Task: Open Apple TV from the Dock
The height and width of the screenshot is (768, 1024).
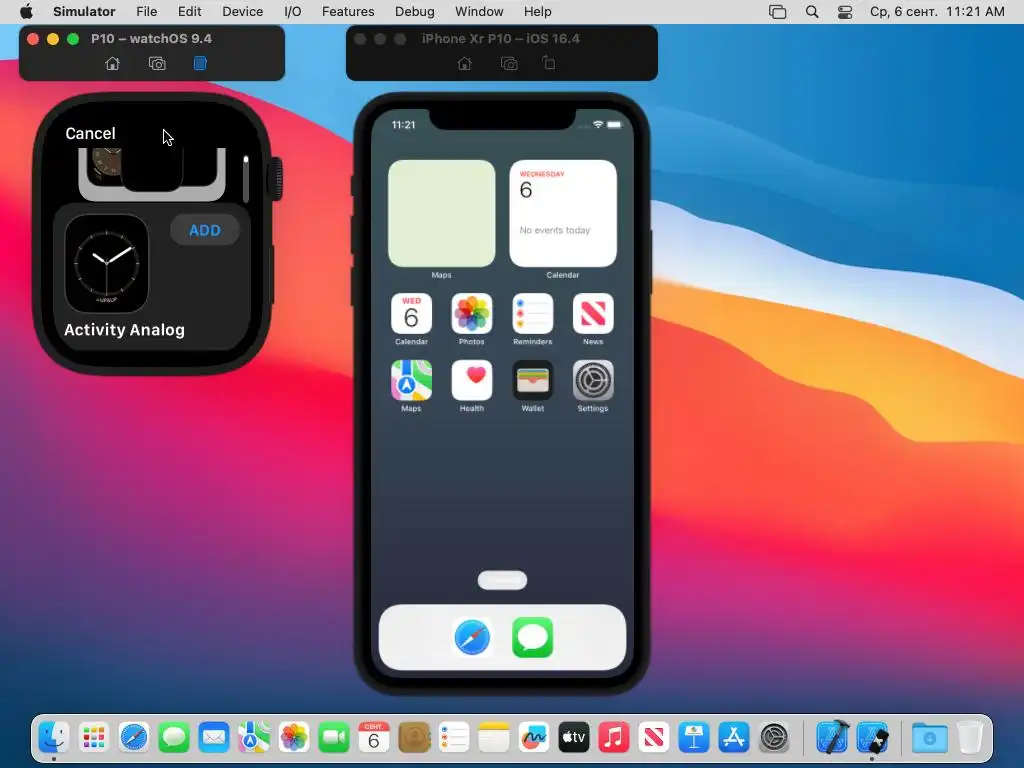Action: 574,738
